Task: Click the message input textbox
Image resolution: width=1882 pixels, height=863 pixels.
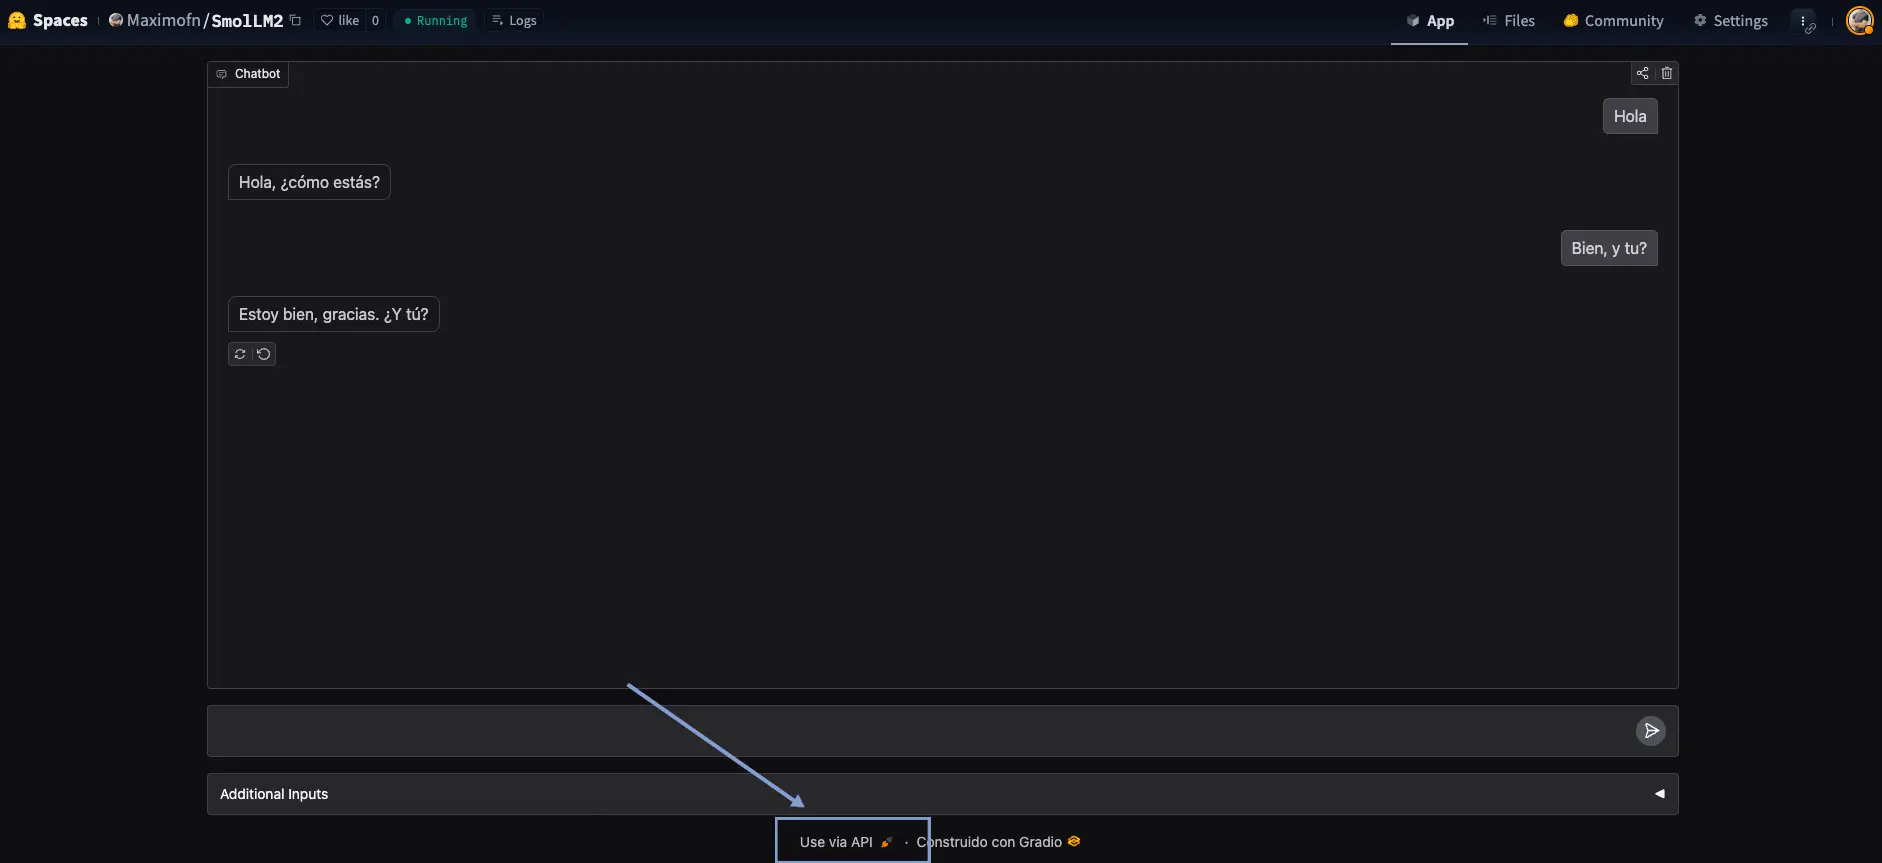Action: (920, 731)
